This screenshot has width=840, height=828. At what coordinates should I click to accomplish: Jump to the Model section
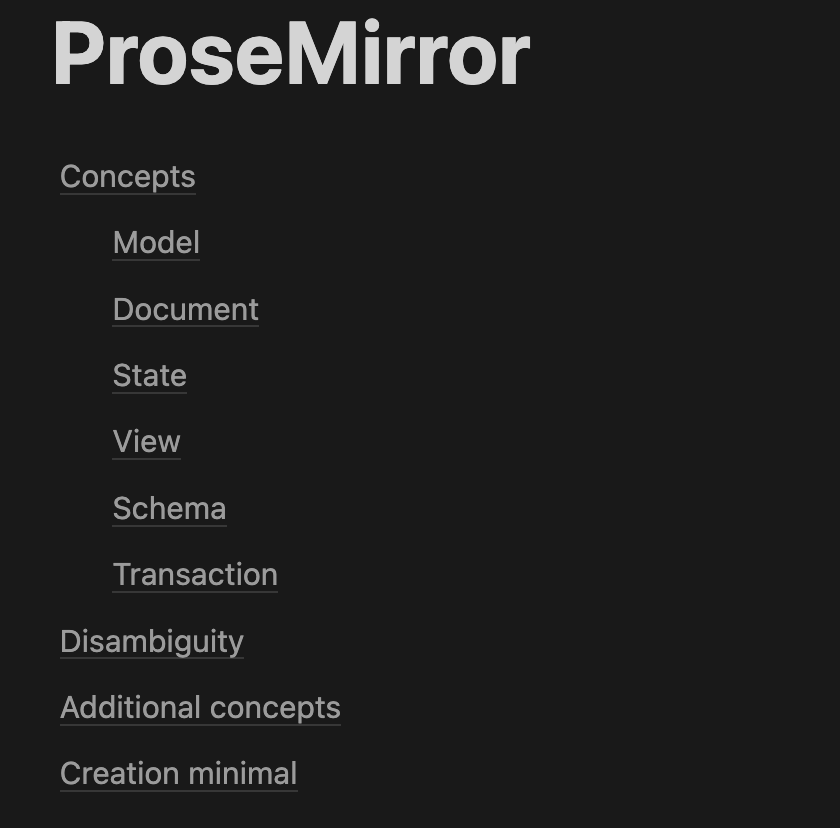click(156, 243)
